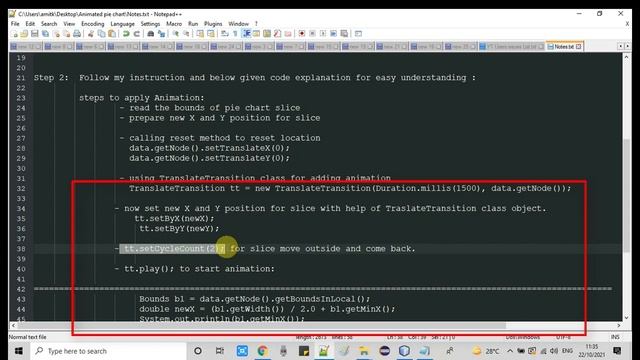Click the Stop Recording macro icon

coord(312,33)
